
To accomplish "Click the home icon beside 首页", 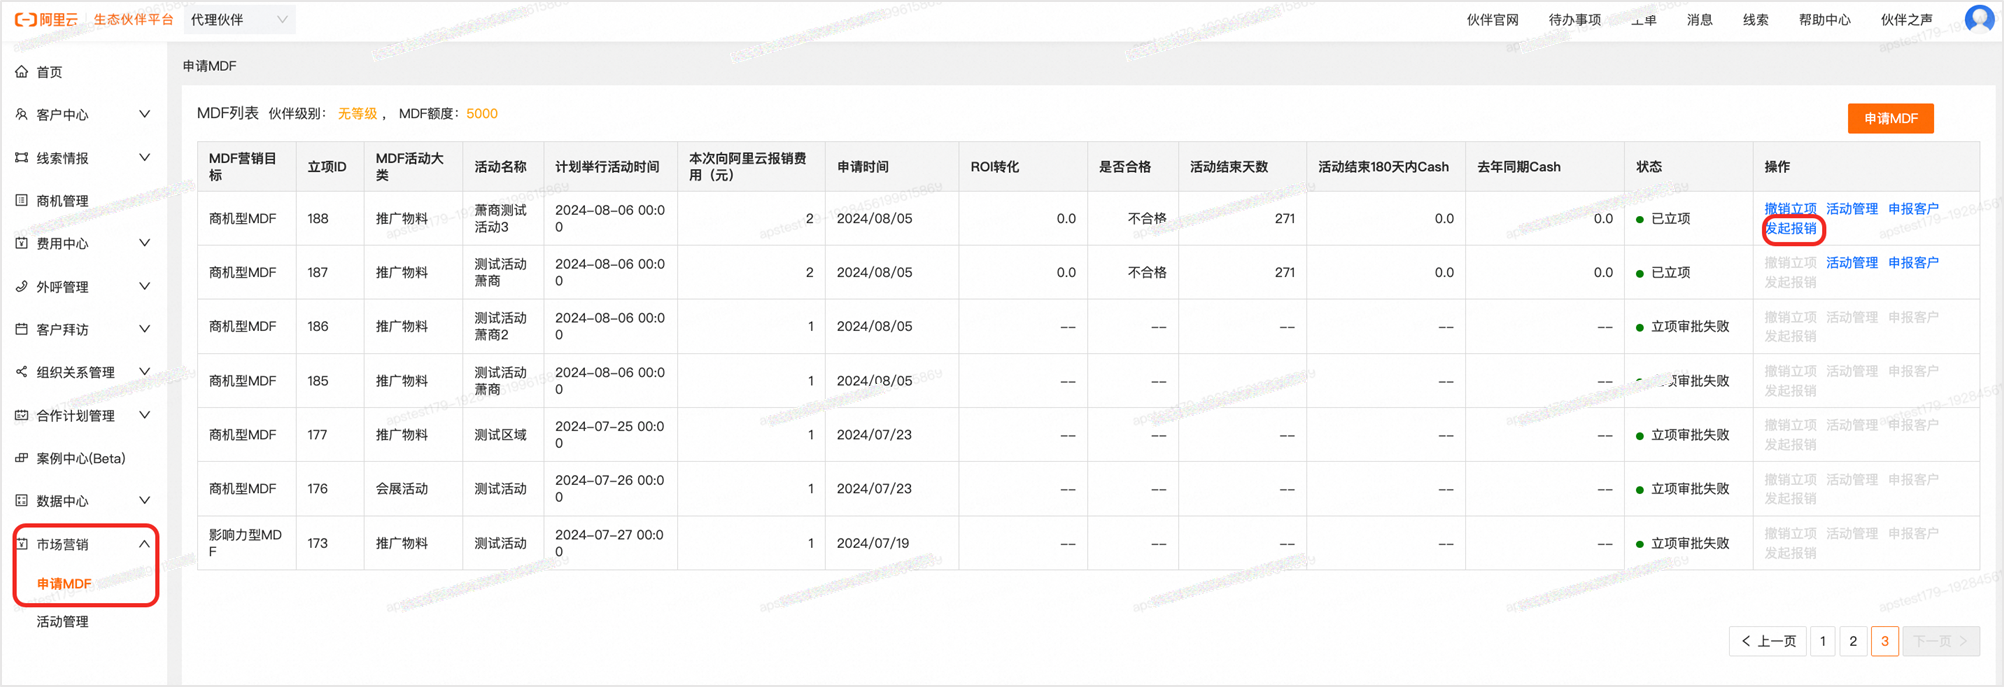I will (x=22, y=72).
